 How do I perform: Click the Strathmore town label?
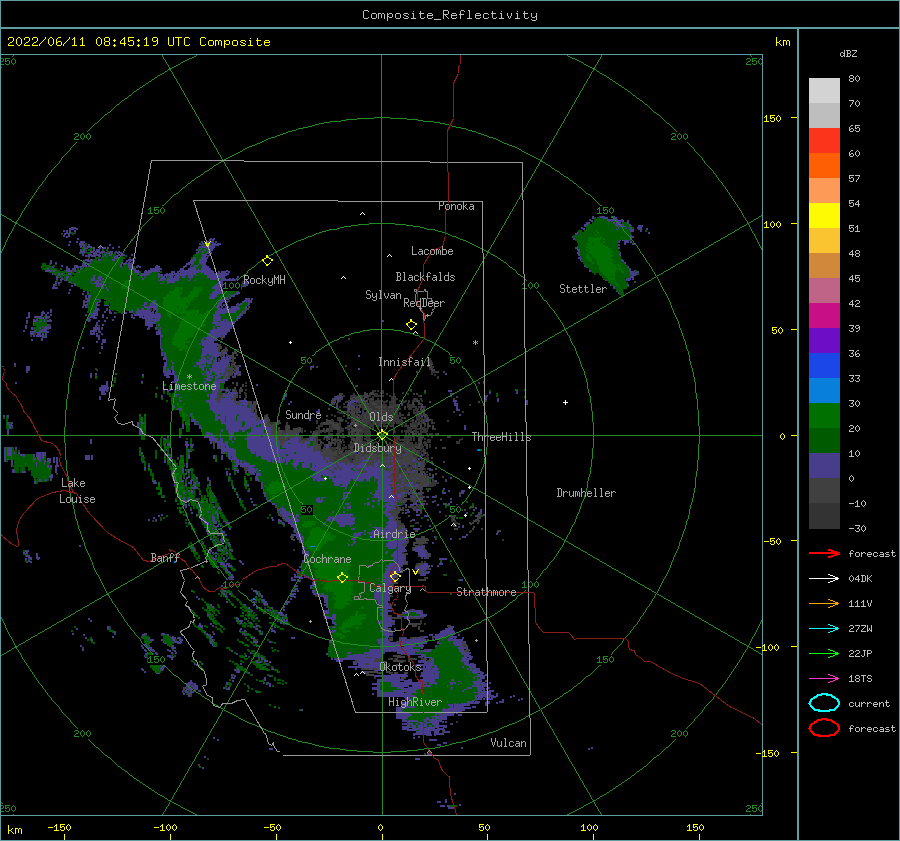coord(486,592)
